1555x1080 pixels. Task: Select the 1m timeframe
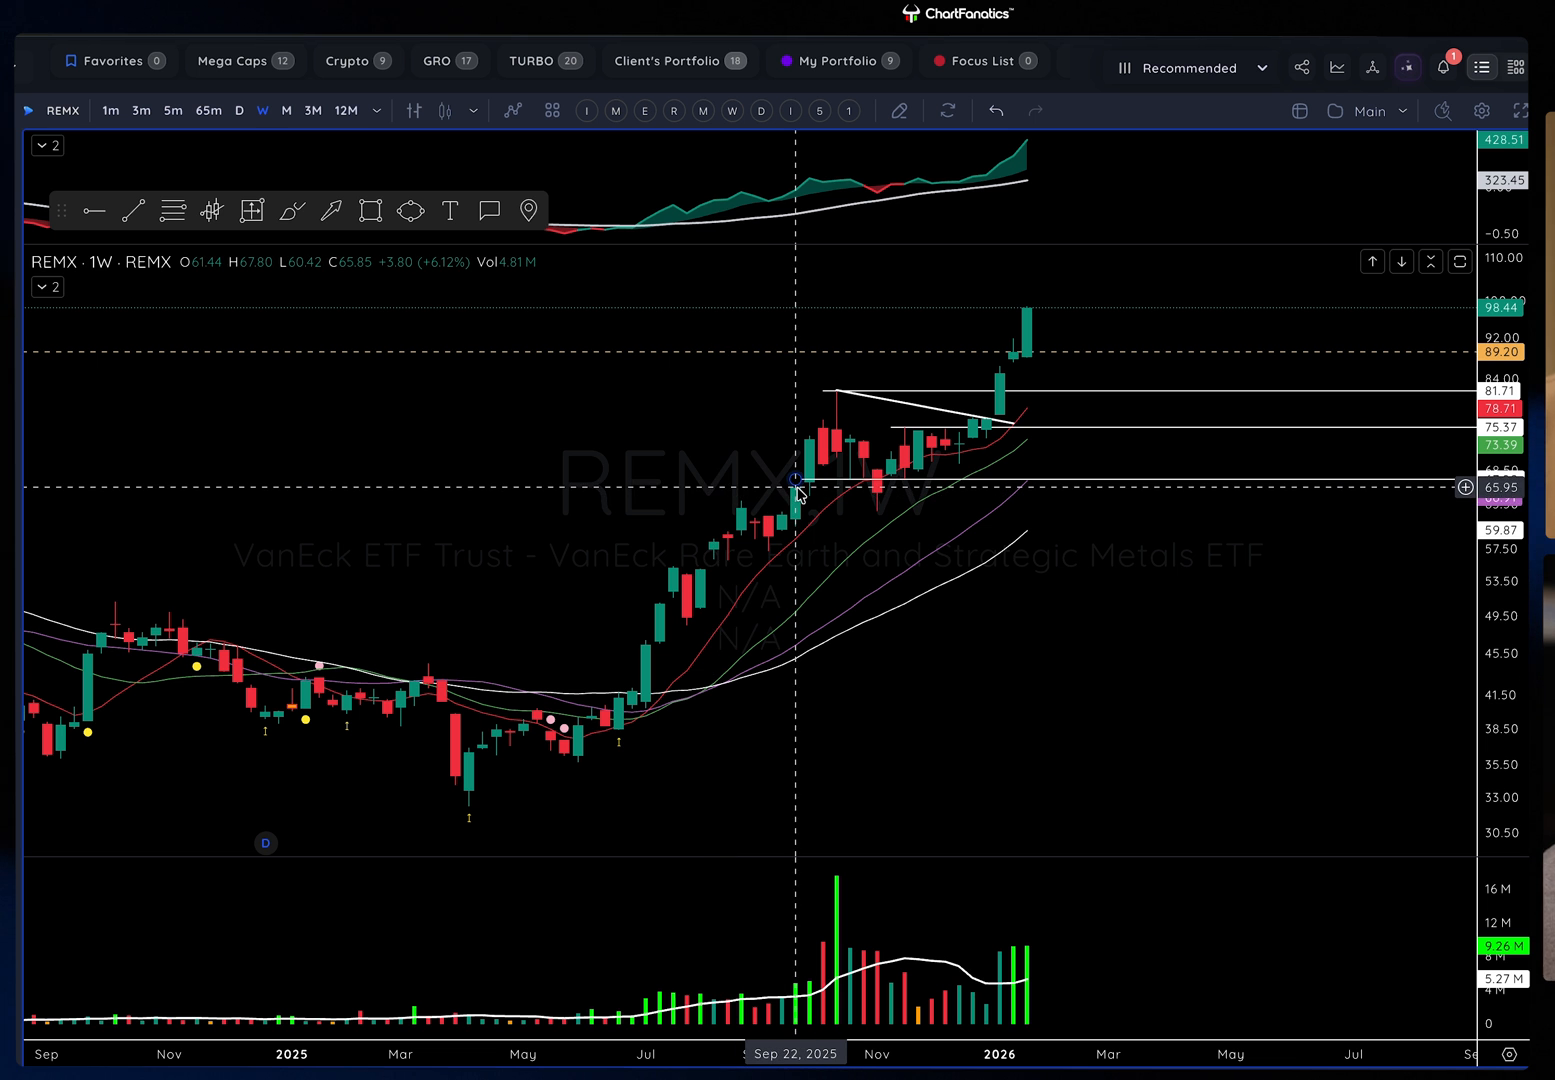click(x=111, y=111)
